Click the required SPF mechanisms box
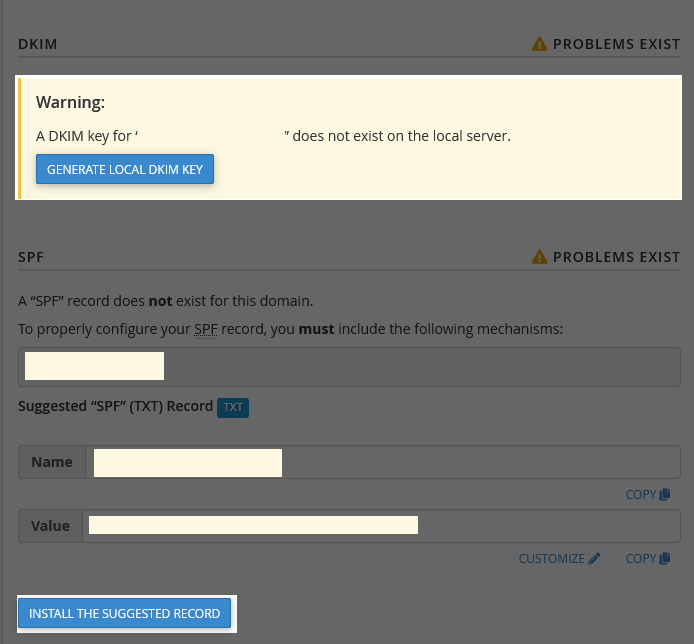 [x=349, y=366]
